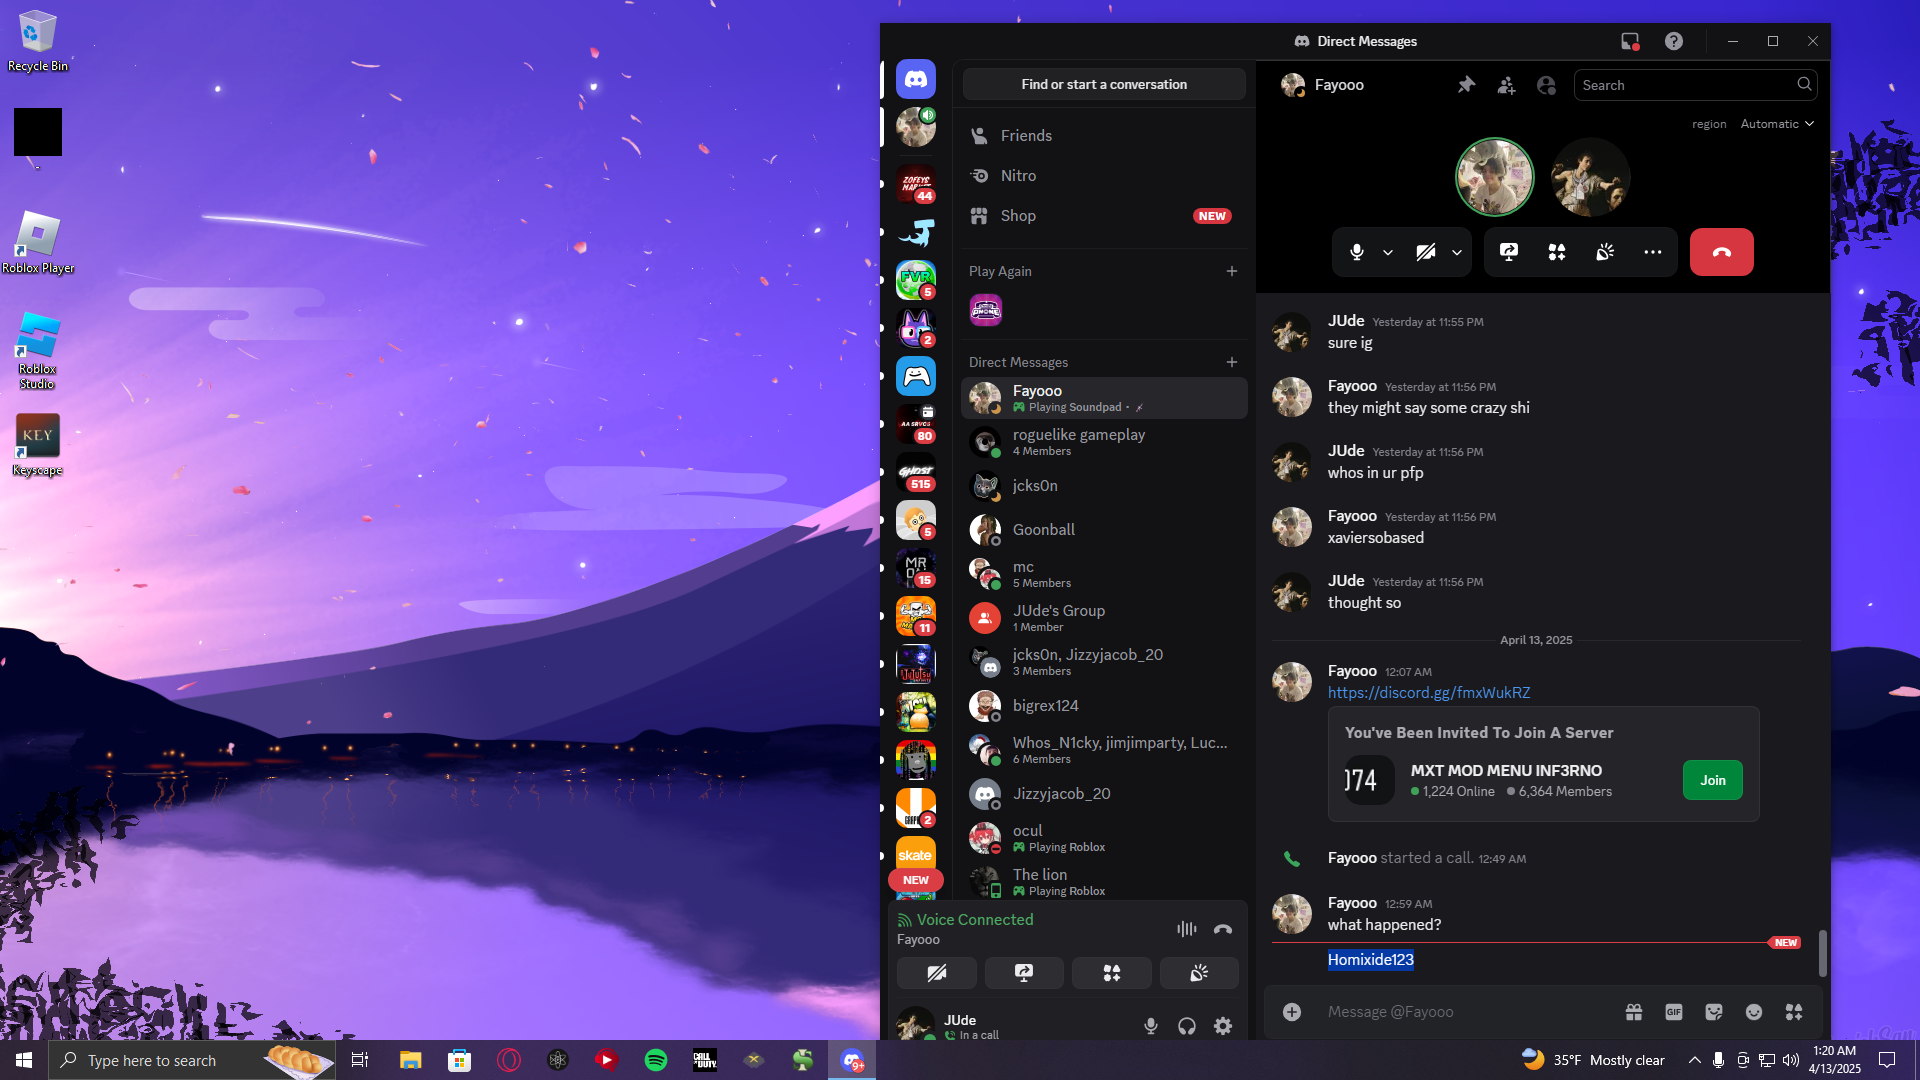Open the region Automatic dropdown
The width and height of the screenshot is (1920, 1080).
[1777, 124]
